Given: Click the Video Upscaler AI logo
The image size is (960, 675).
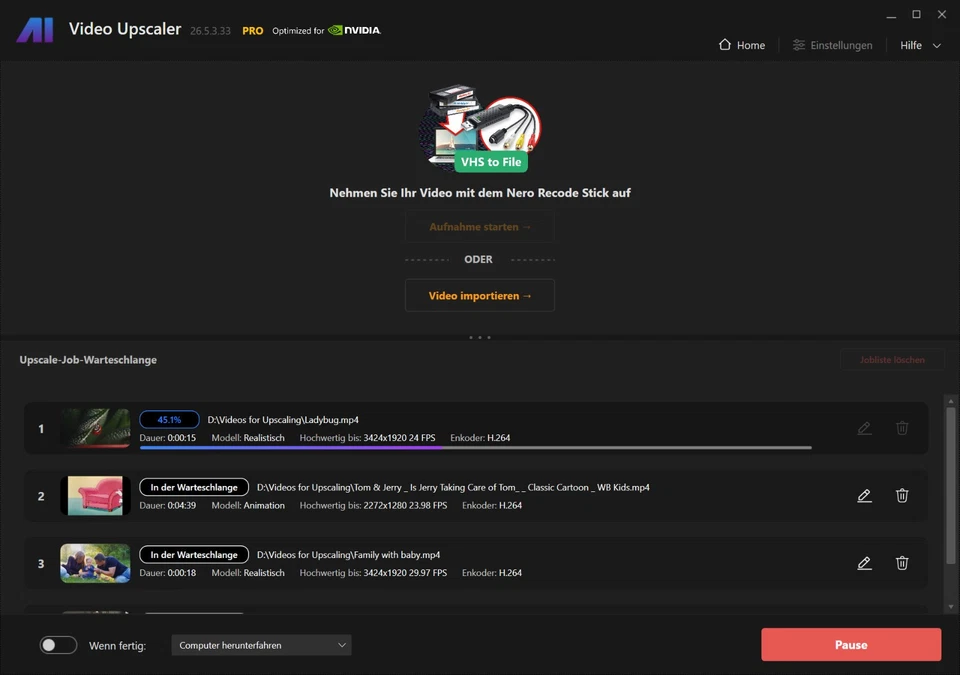Looking at the screenshot, I should point(35,29).
